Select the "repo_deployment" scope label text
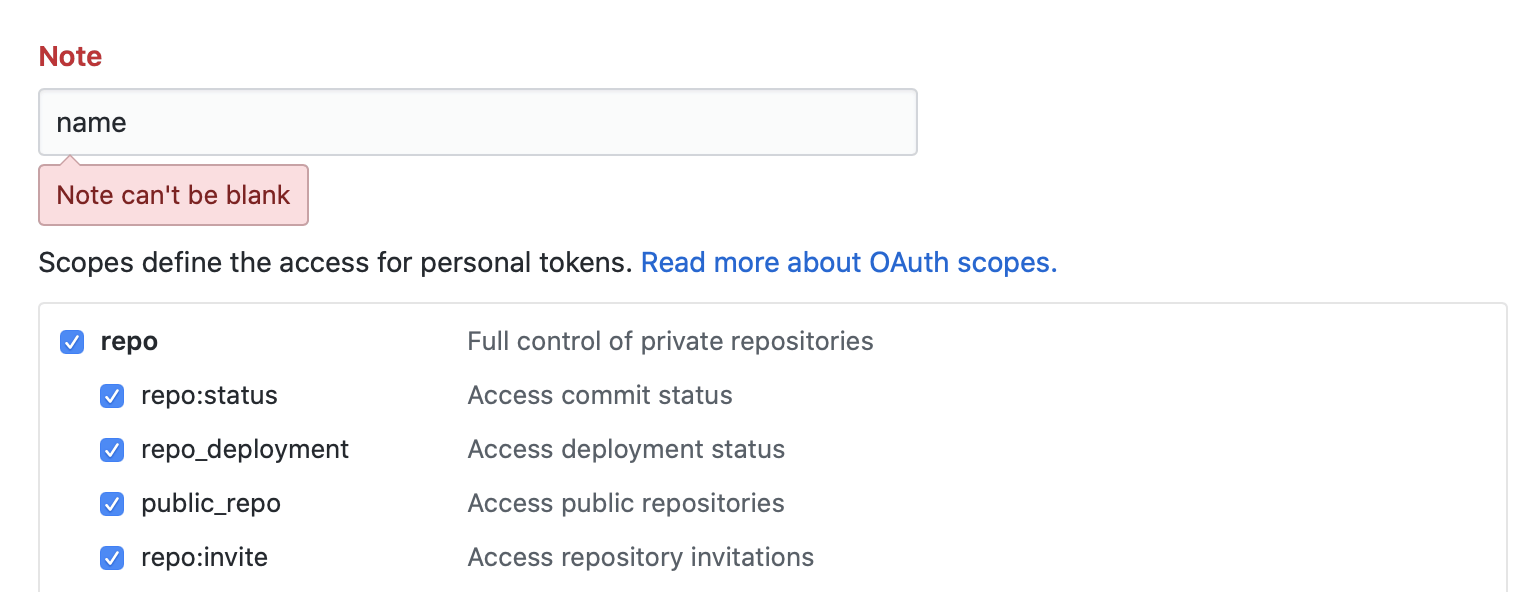The width and height of the screenshot is (1530, 592). click(x=245, y=450)
